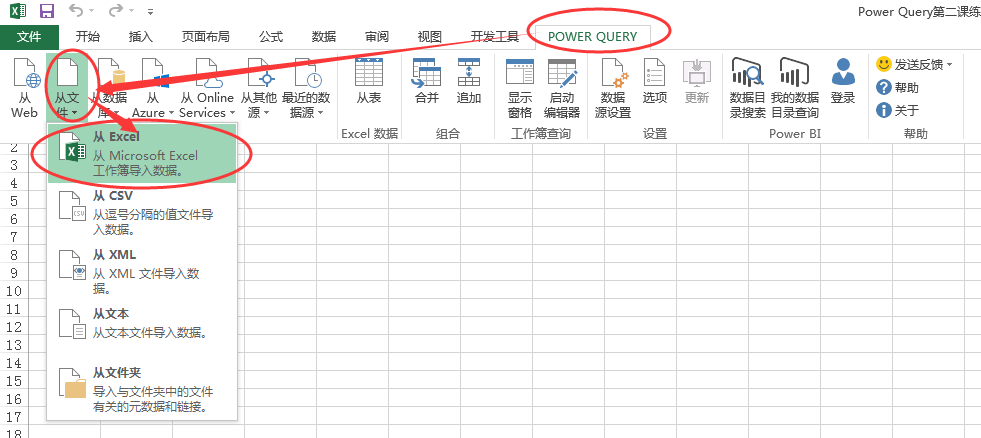Select row 10 header

14,291
